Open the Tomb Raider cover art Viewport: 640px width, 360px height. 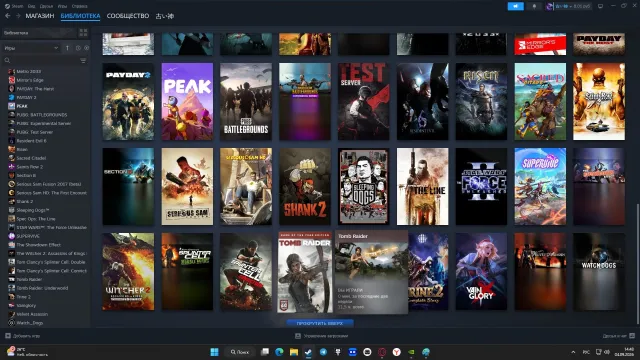[x=304, y=272]
